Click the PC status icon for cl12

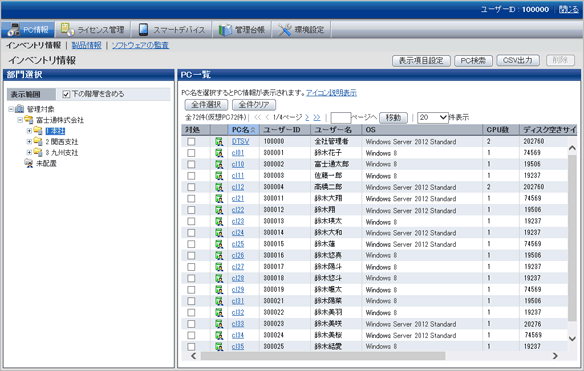click(x=219, y=187)
